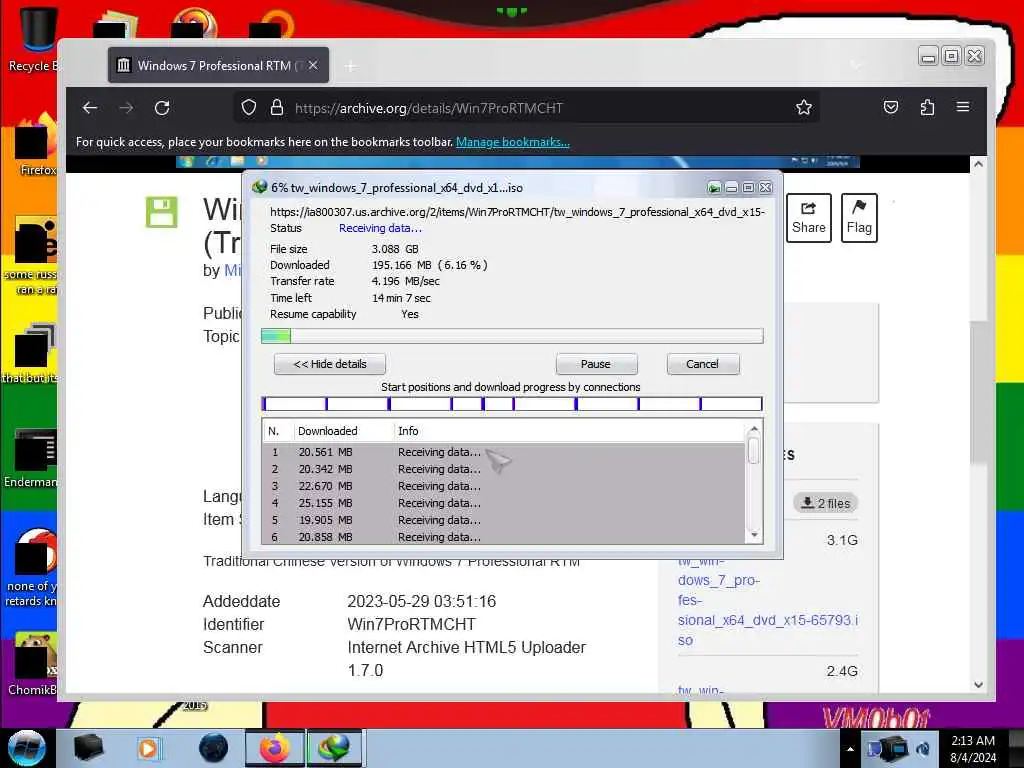This screenshot has width=1024, height=768.
Task: Select connection row 5 with 19.905 MB
Action: (504, 520)
